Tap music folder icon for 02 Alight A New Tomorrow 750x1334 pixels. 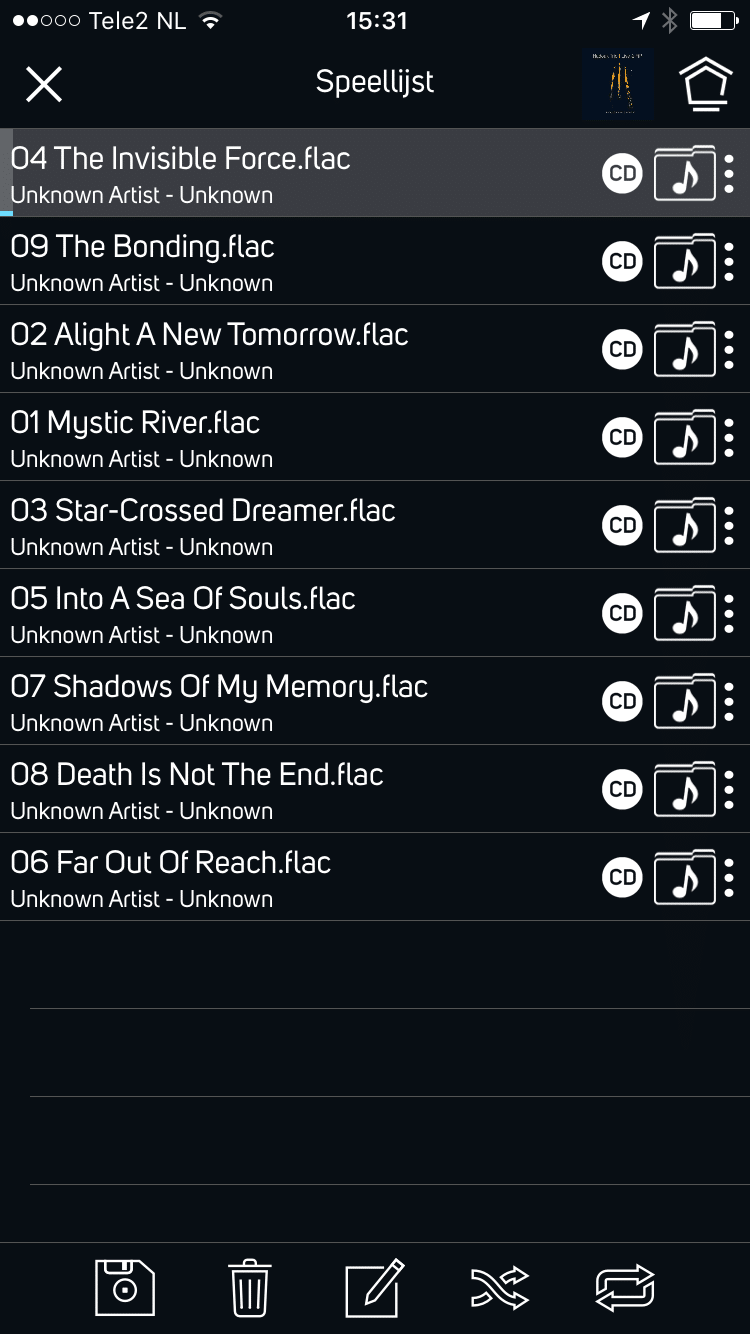click(x=685, y=349)
